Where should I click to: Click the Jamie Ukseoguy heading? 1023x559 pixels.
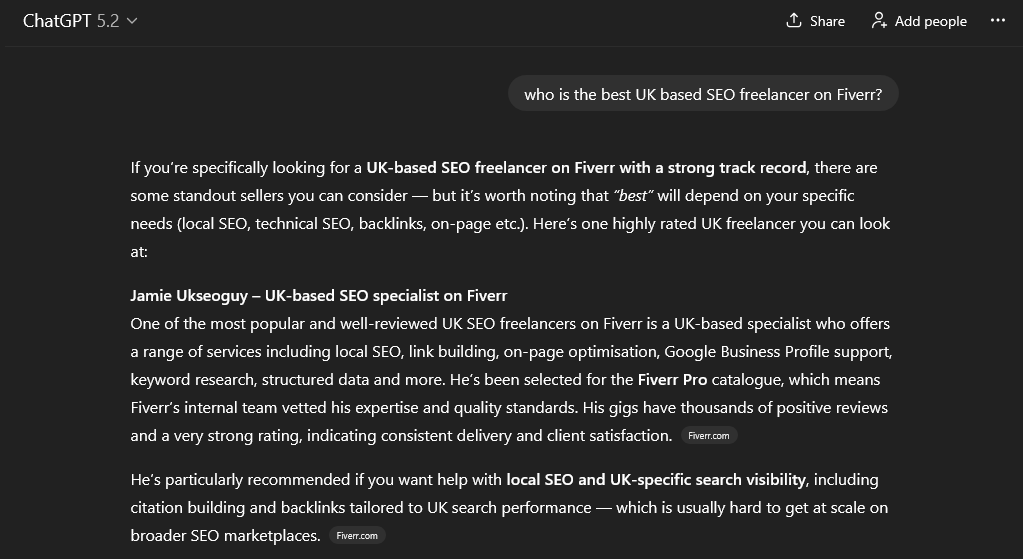[x=319, y=296]
